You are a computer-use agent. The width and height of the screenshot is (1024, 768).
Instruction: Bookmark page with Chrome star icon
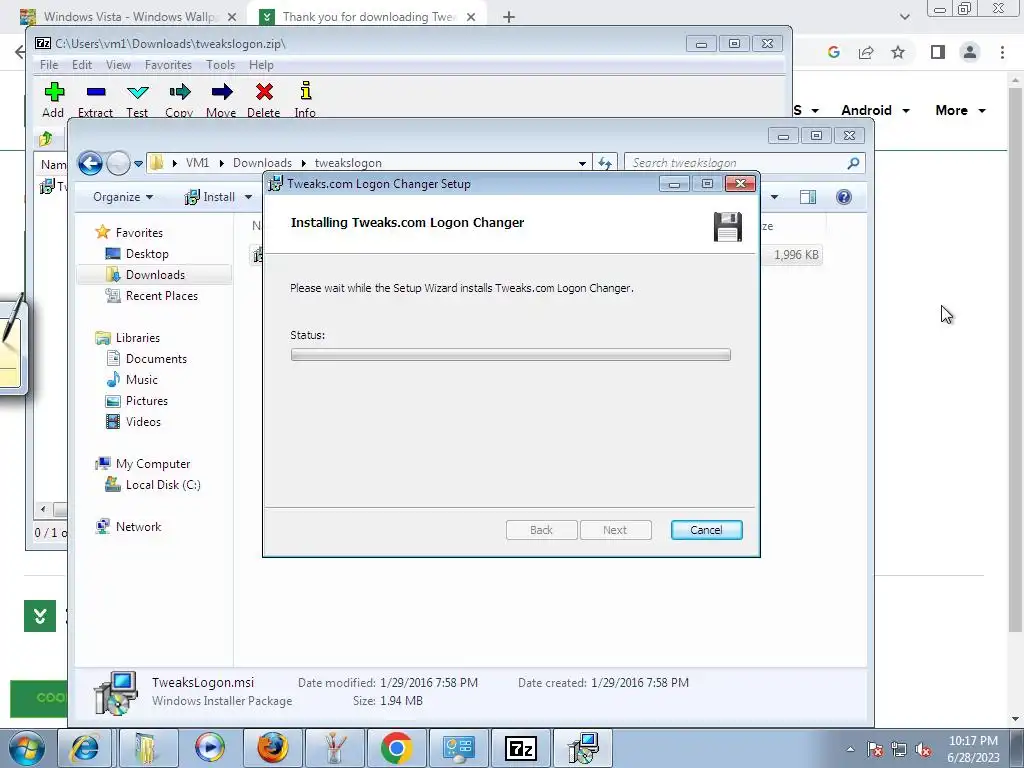pyautogui.click(x=898, y=52)
